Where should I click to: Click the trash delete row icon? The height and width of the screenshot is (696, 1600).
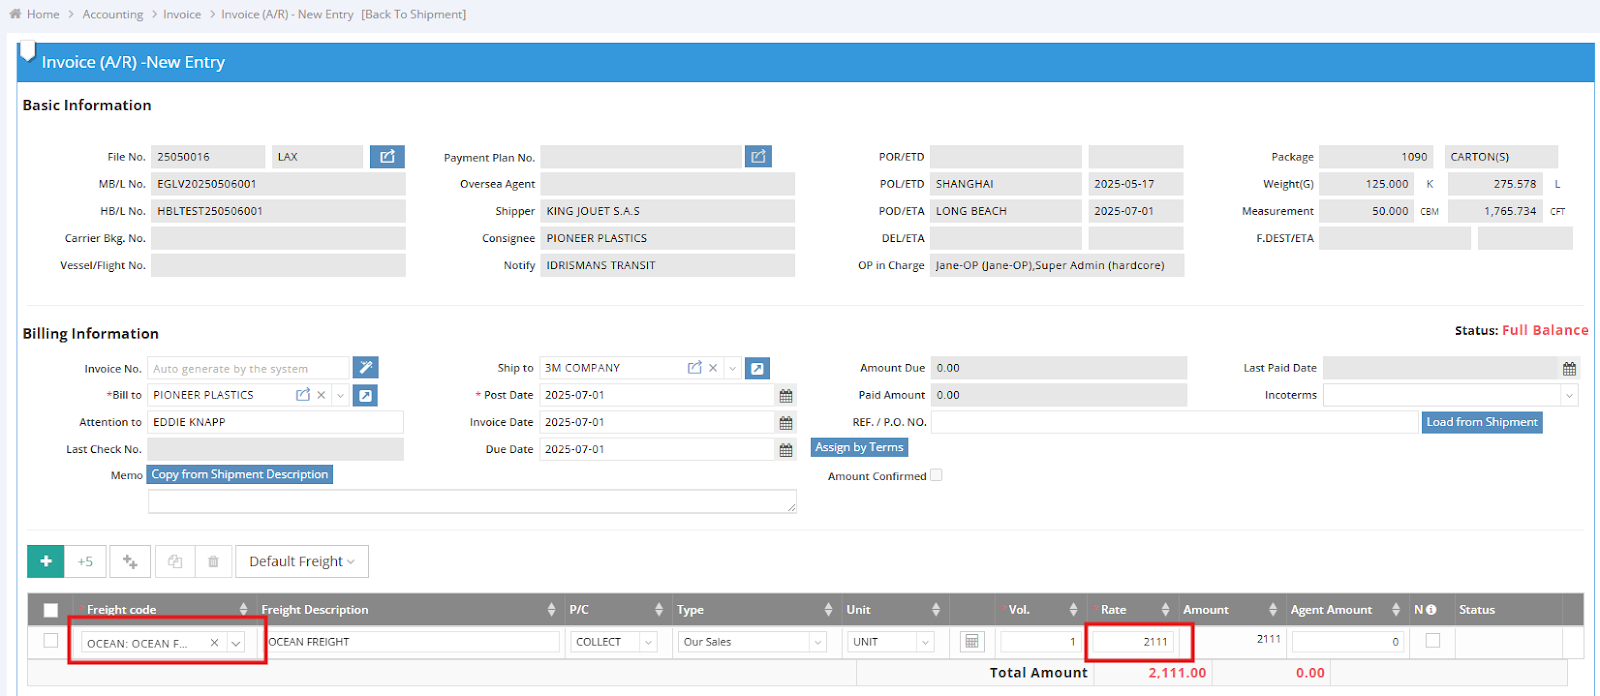[x=213, y=561]
